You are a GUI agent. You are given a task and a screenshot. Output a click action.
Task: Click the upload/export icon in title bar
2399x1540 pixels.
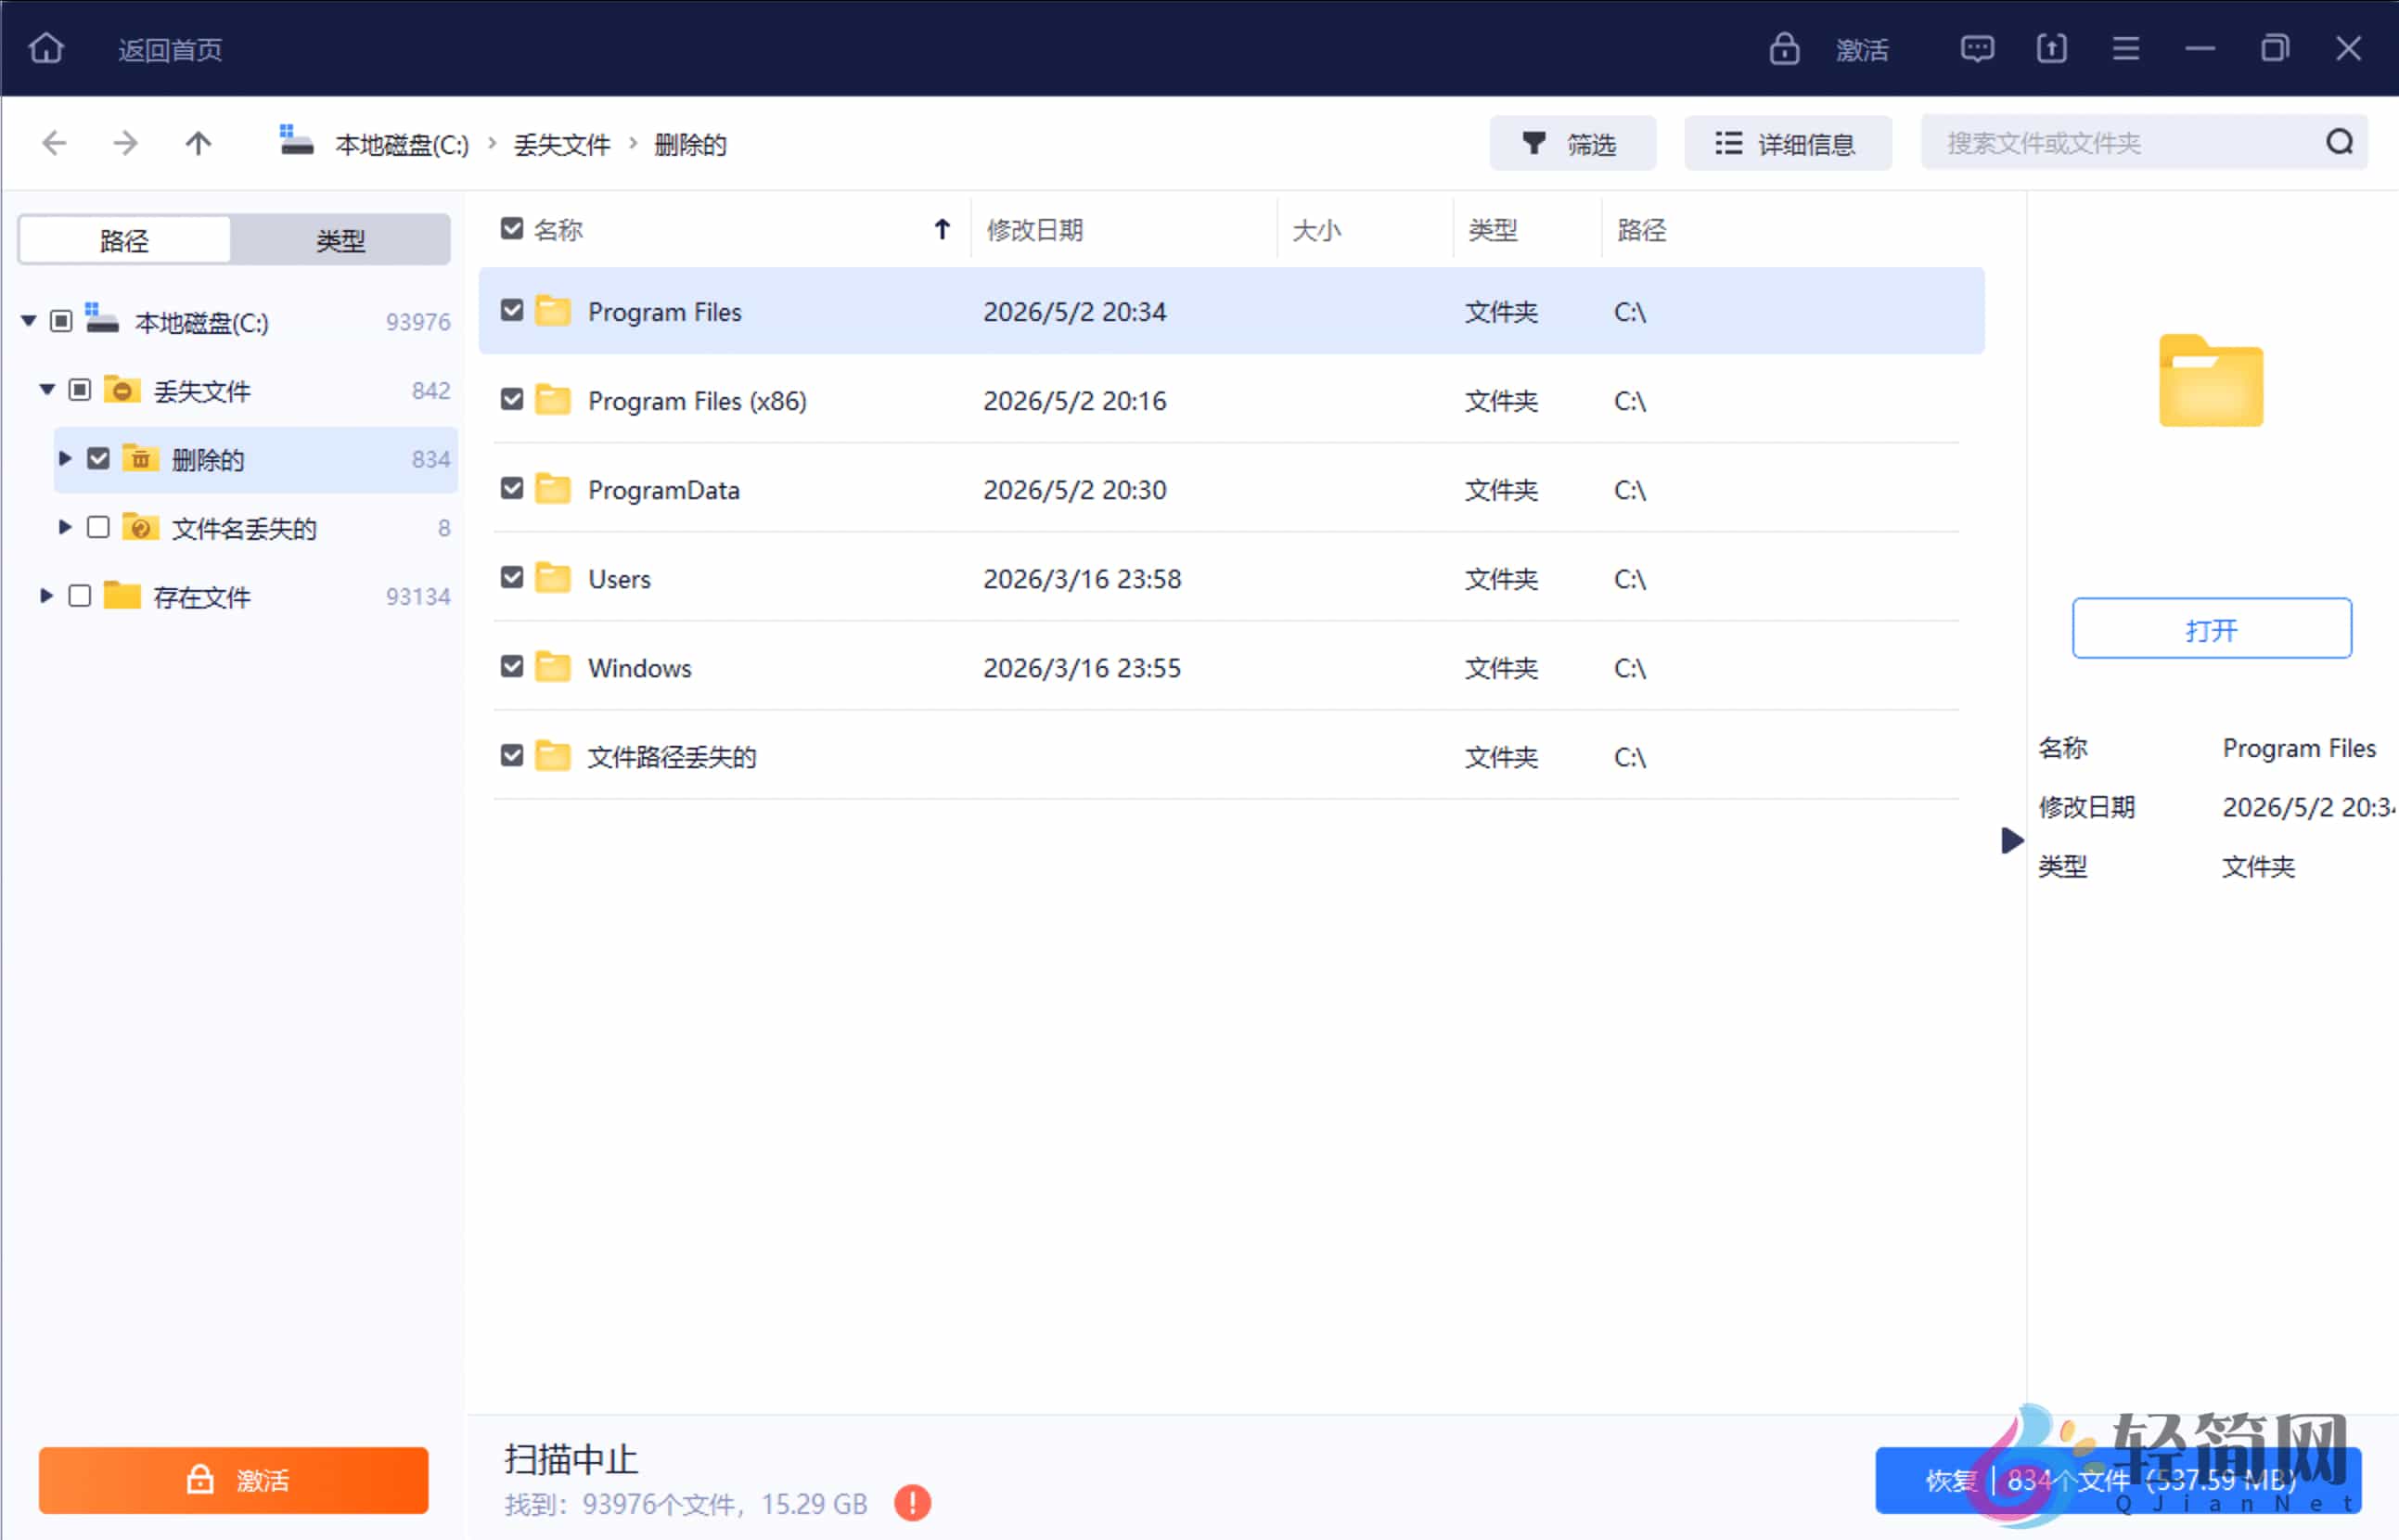(x=2052, y=48)
